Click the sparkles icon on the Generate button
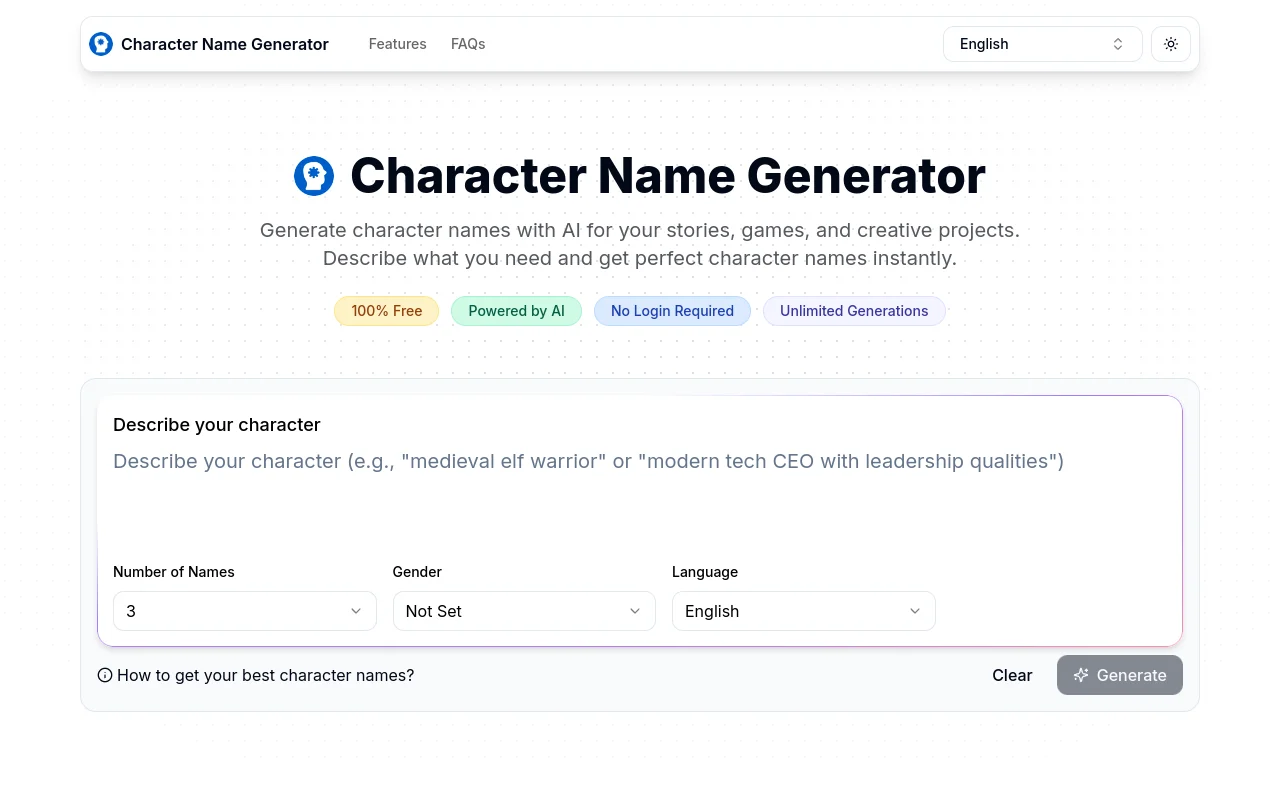Image resolution: width=1280 pixels, height=800 pixels. click(x=1081, y=675)
